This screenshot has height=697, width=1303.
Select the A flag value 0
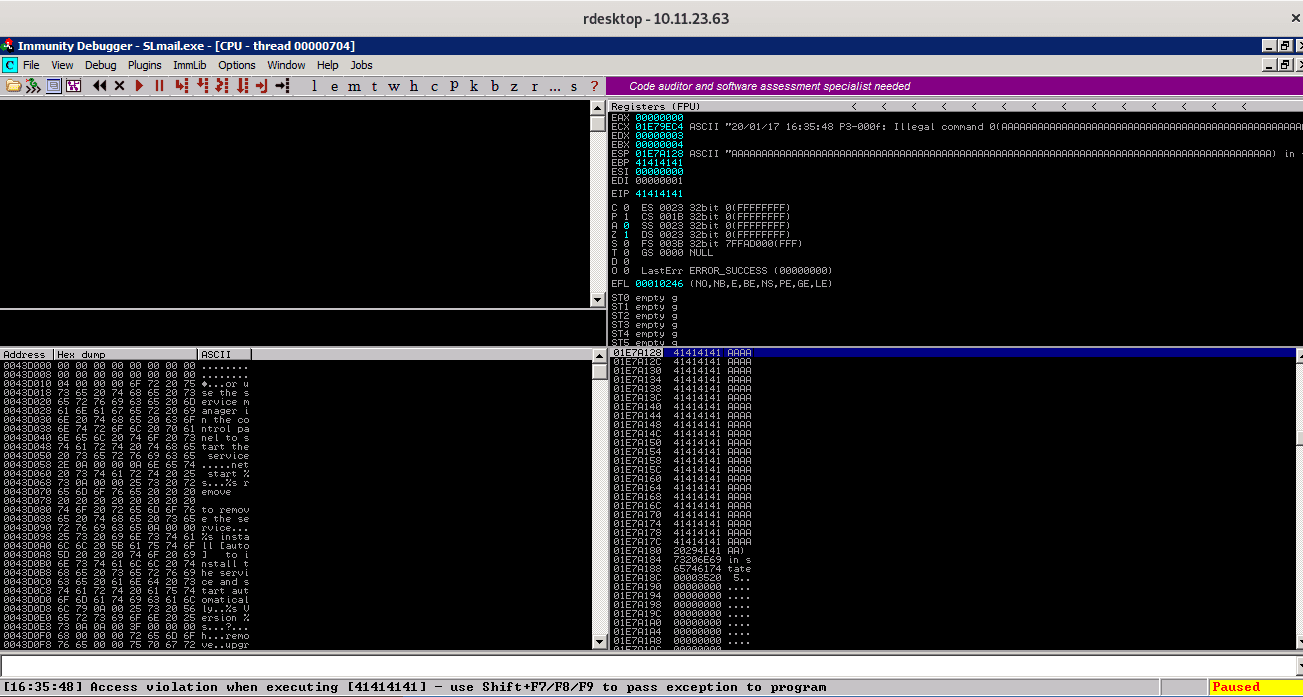626,226
